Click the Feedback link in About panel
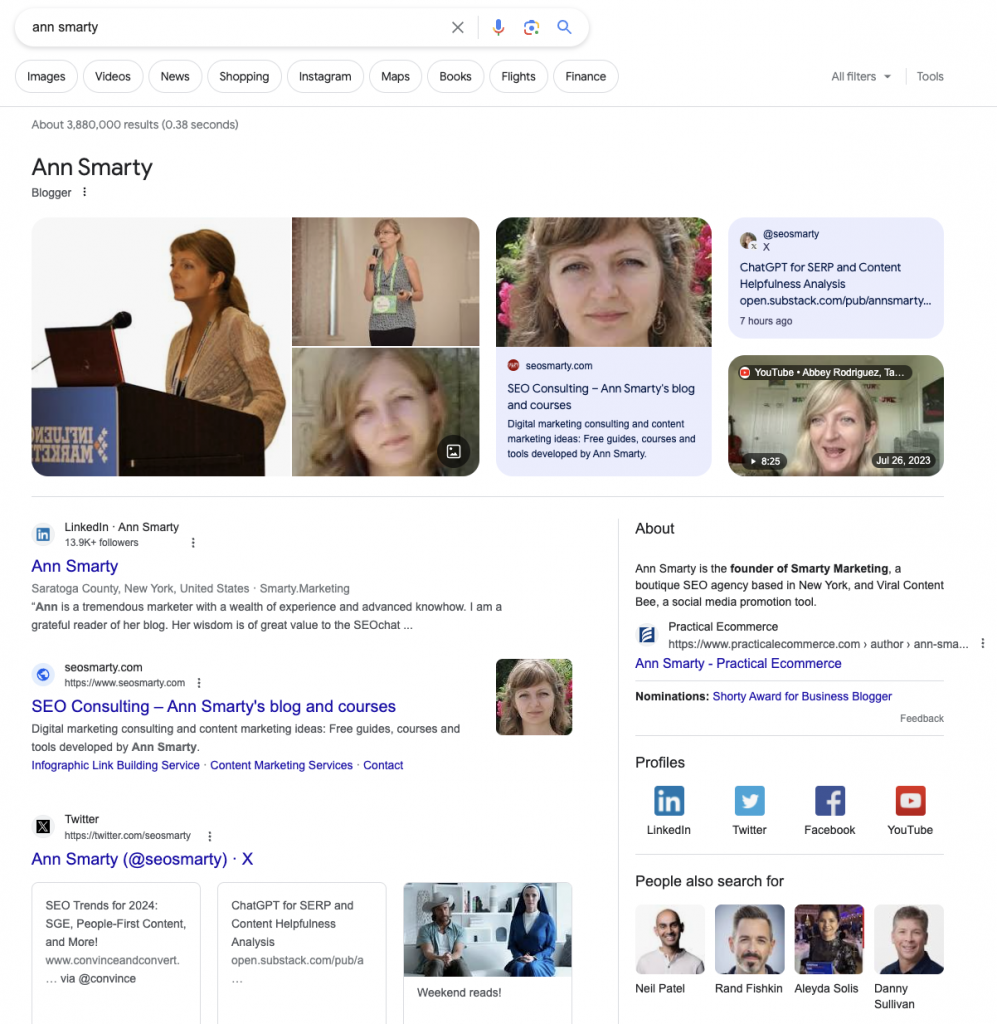This screenshot has width=997, height=1024. pyautogui.click(x=921, y=718)
